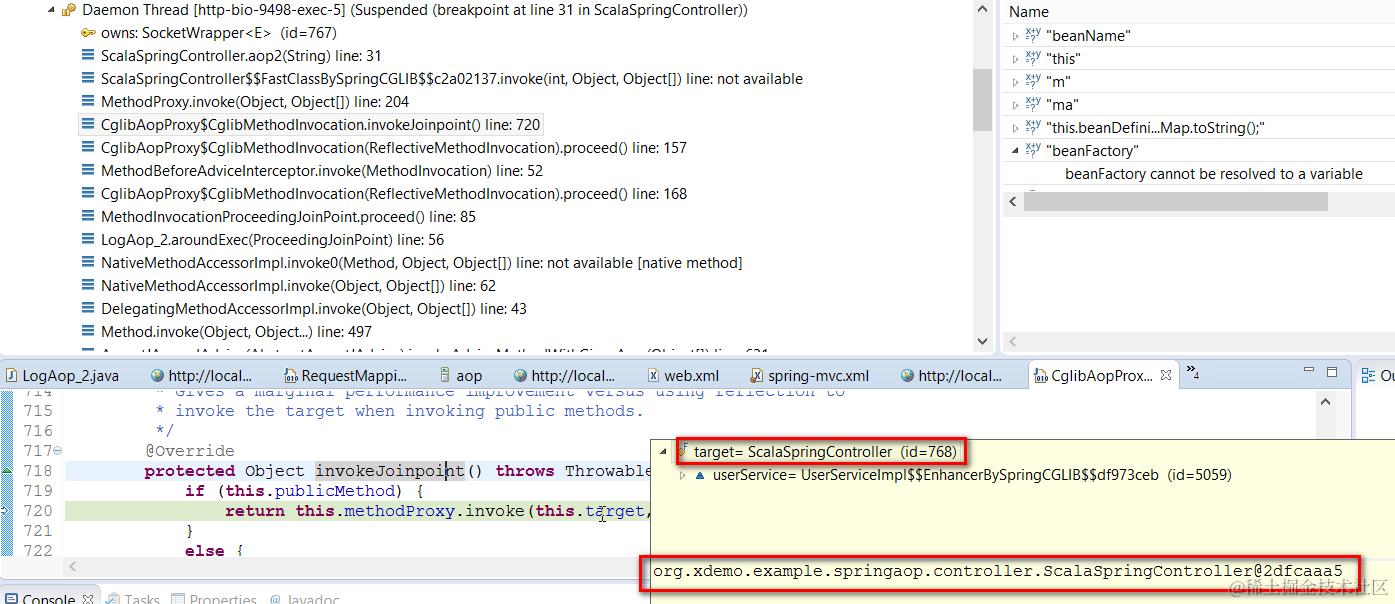Viewport: 1395px width, 604px height.
Task: Switch to the Tasks view tab
Action: tap(133, 599)
